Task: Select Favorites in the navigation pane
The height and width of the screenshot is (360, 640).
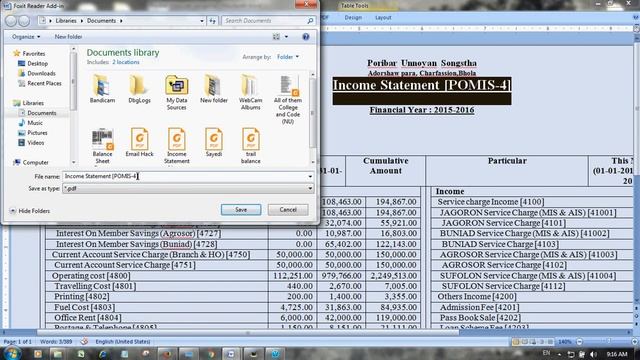Action: click(29, 53)
